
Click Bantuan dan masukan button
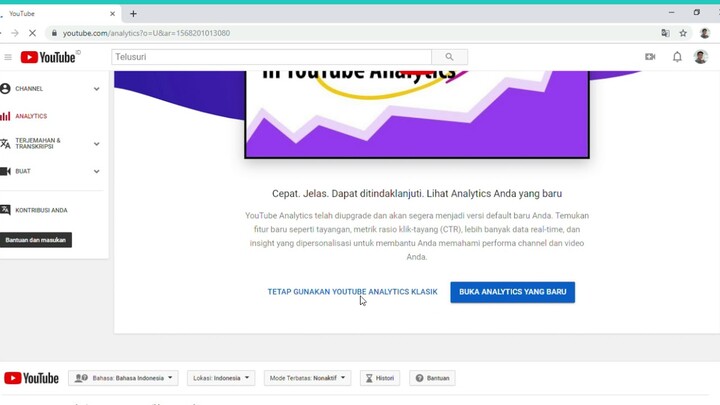[35, 240]
